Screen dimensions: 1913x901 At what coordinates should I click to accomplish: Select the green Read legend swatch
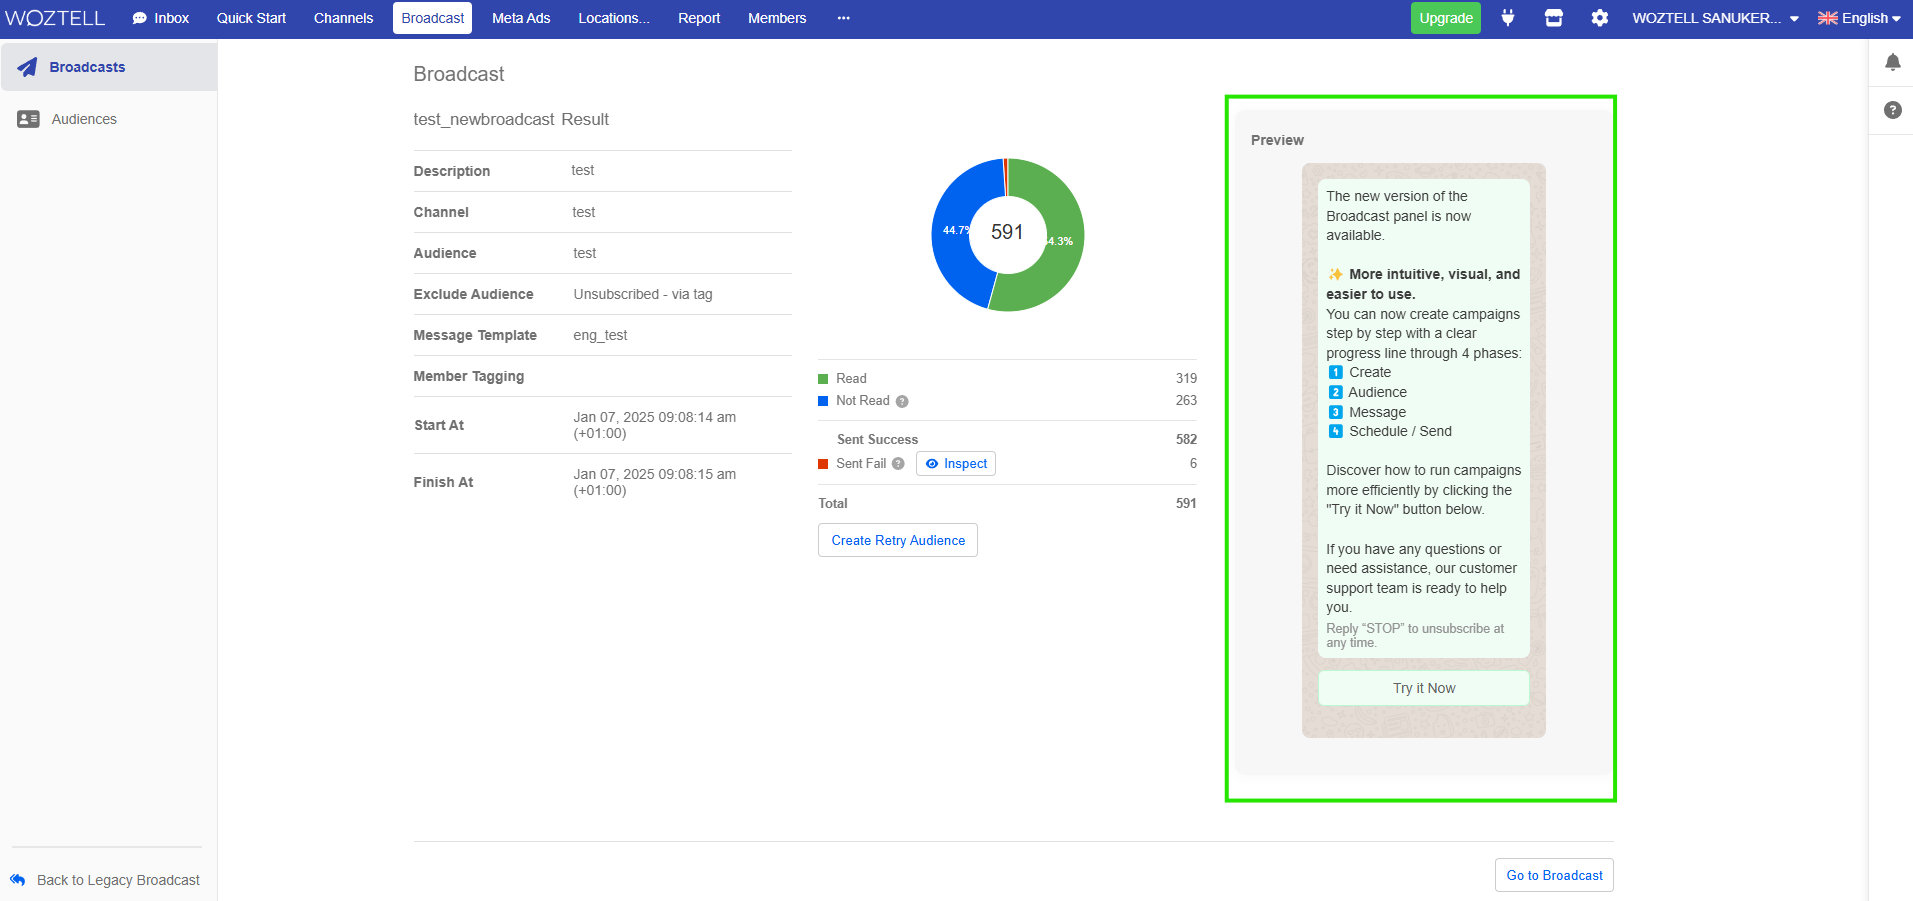(824, 378)
